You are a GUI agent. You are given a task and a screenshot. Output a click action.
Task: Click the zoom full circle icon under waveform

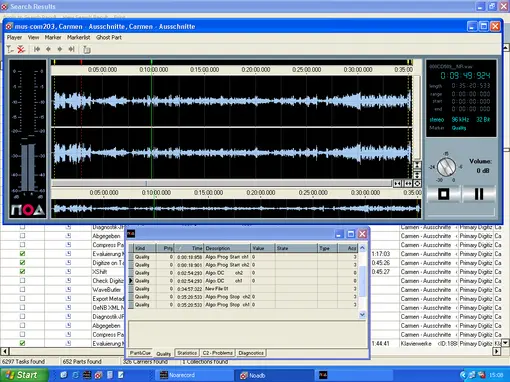pos(417,184)
